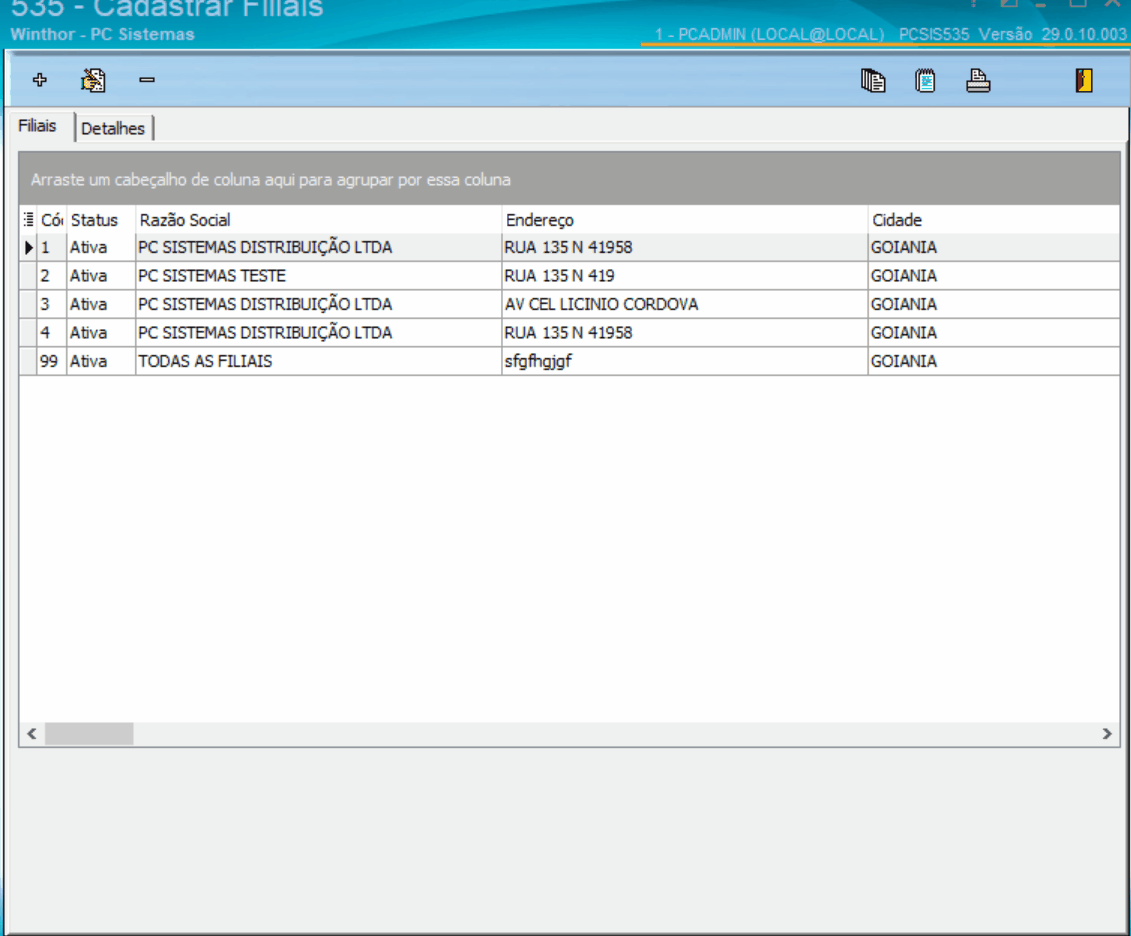Click the Cód column header

pos(51,220)
